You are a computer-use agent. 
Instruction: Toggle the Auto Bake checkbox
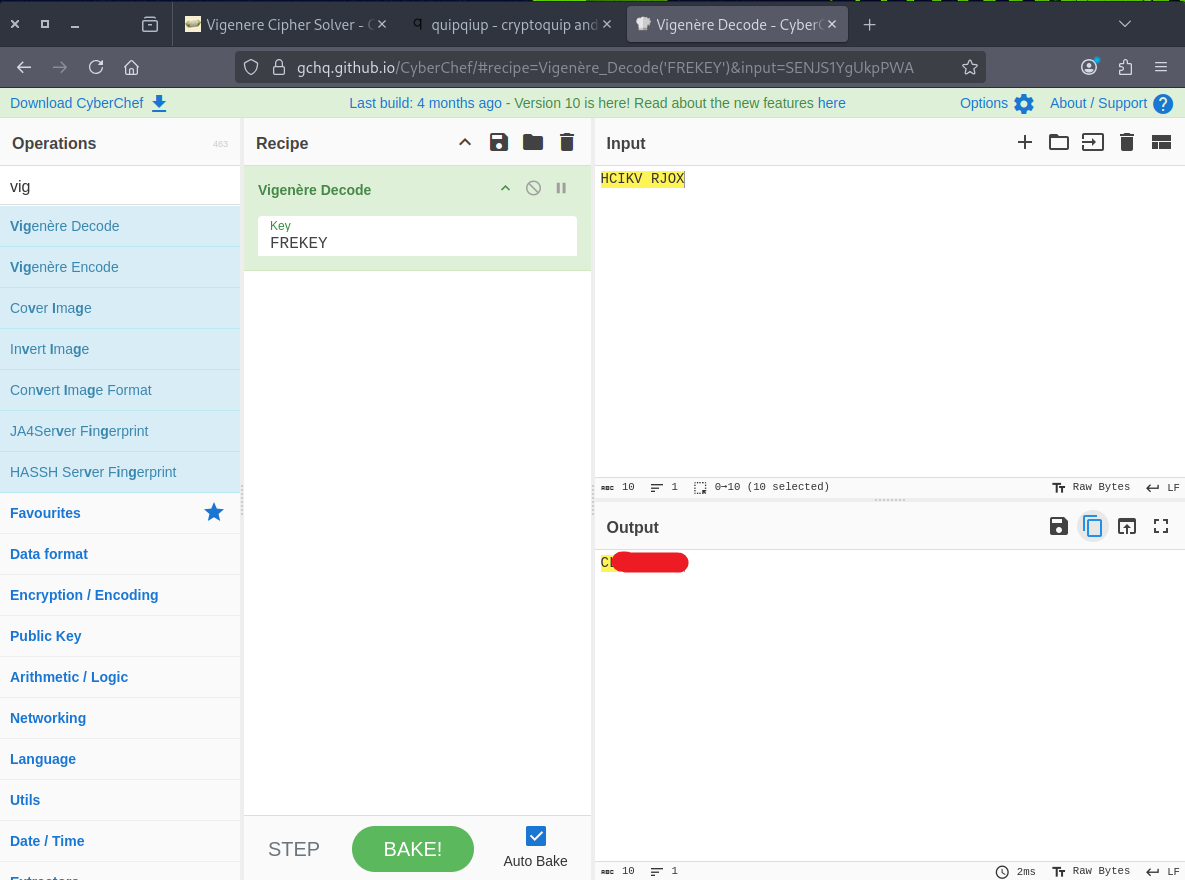[536, 836]
